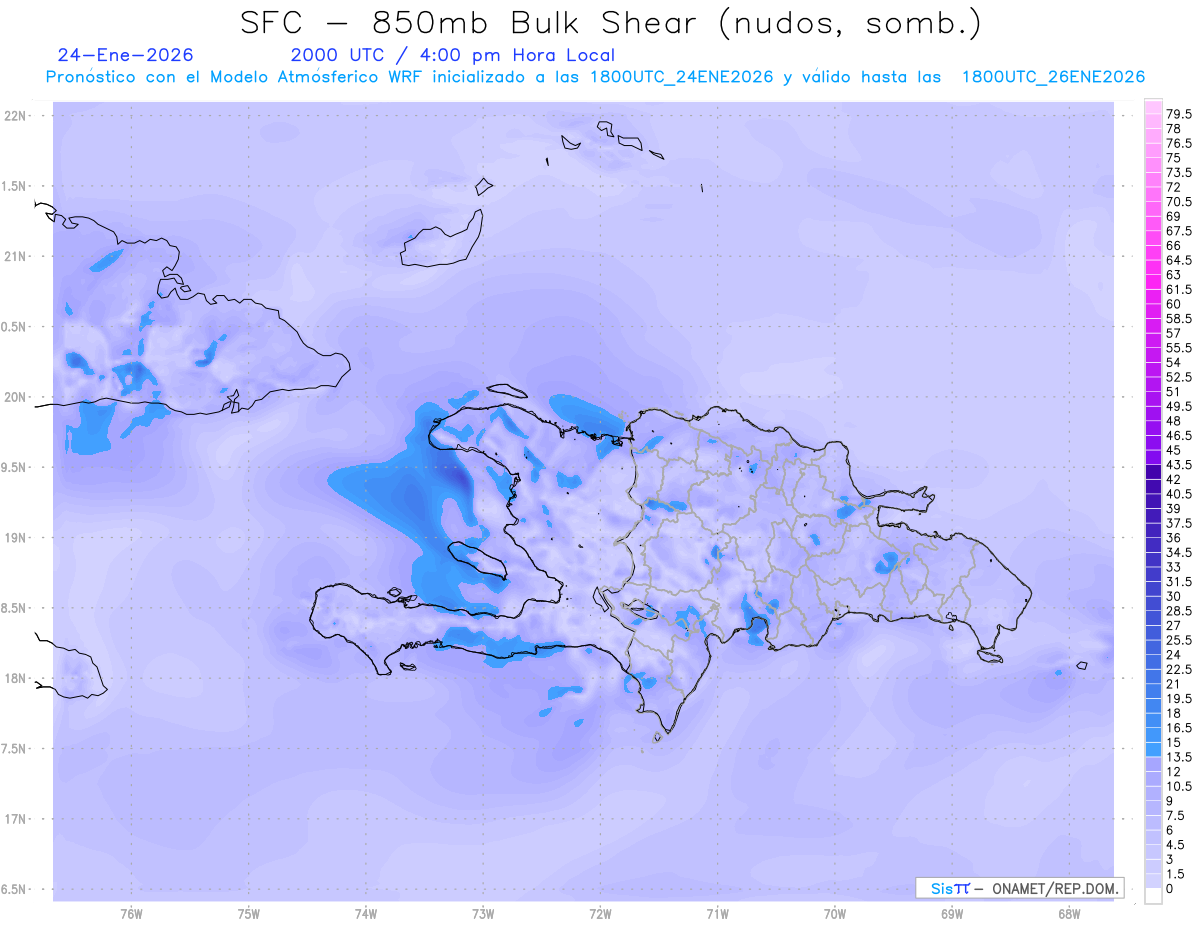This screenshot has height=927, width=1200.
Task: Select the "13.5" colorbar value
Action: click(1179, 756)
